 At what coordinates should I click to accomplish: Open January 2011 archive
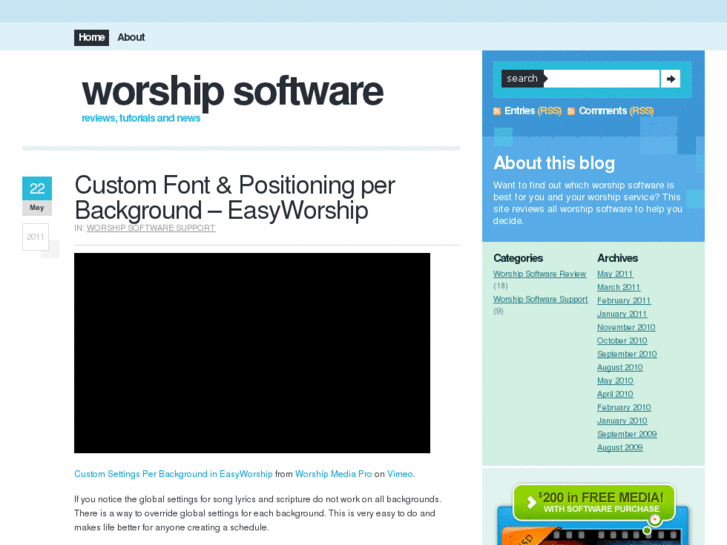(622, 314)
